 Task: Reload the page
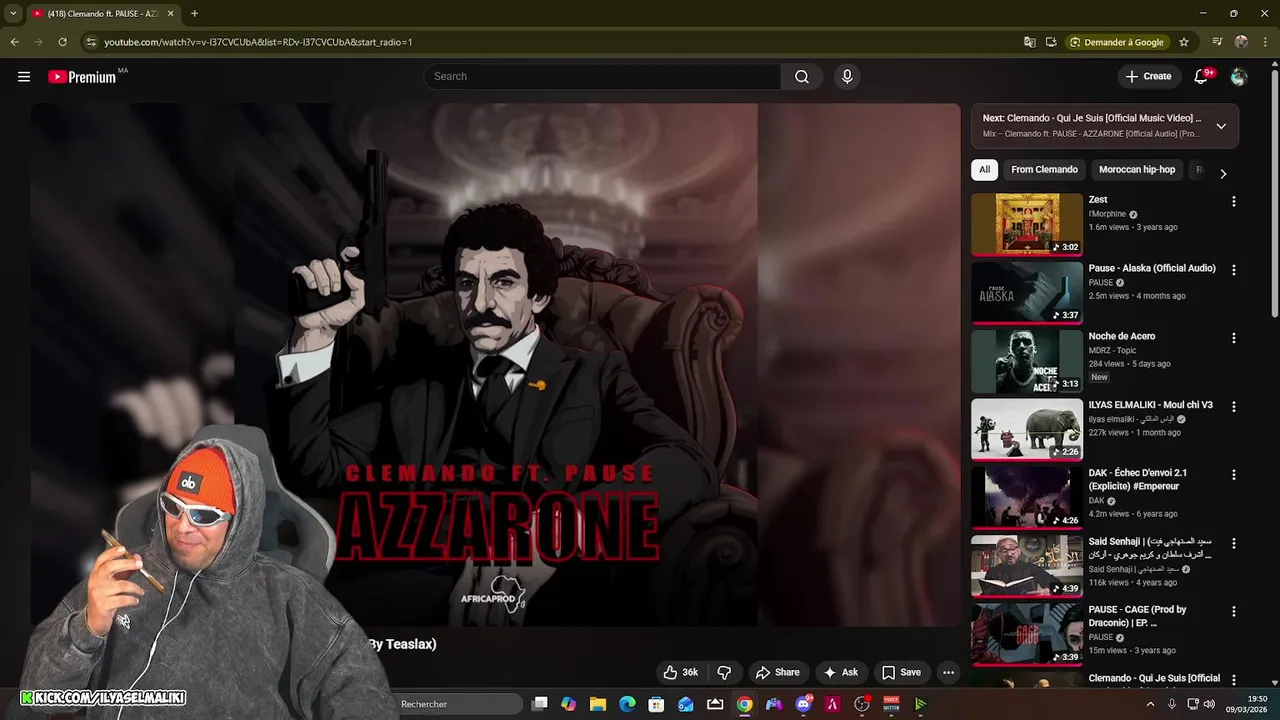tap(62, 42)
